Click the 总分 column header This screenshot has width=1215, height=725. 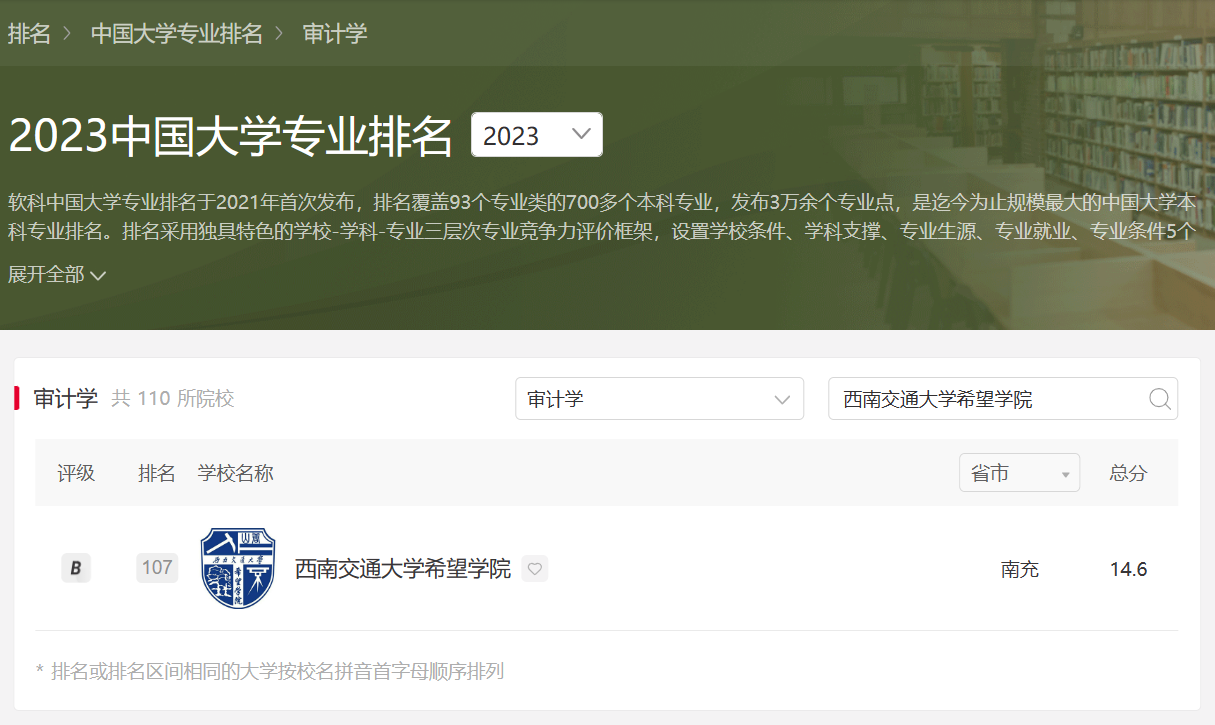pyautogui.click(x=1128, y=473)
